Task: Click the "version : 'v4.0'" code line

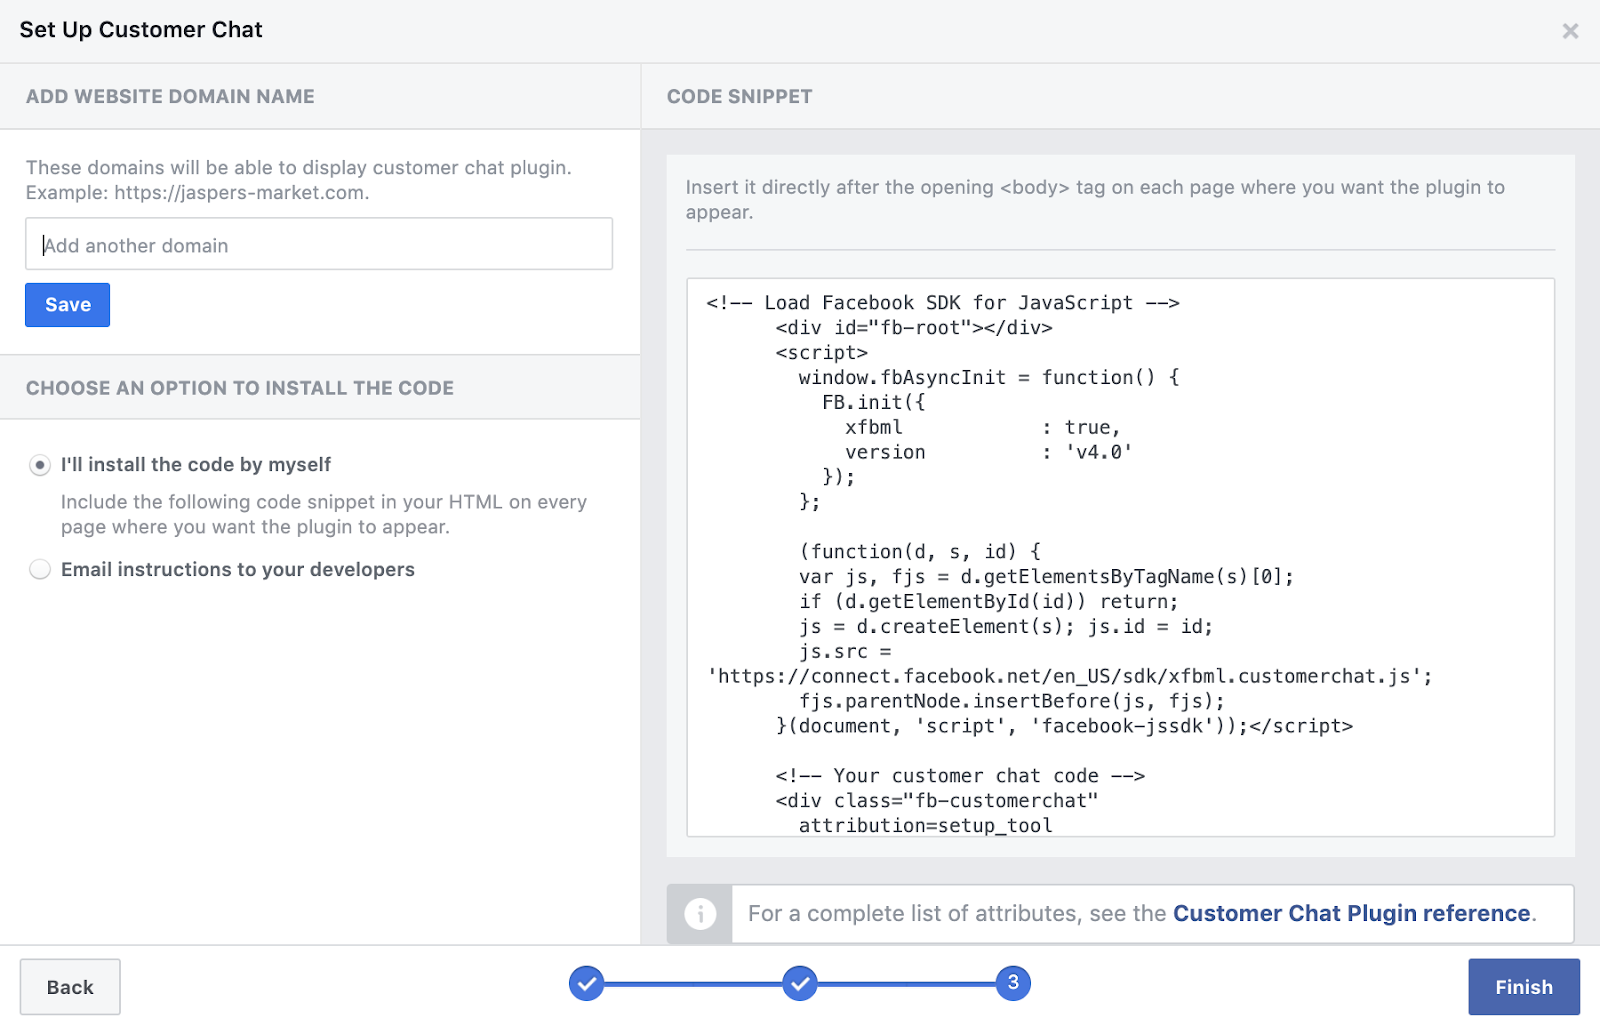Action: [989, 452]
